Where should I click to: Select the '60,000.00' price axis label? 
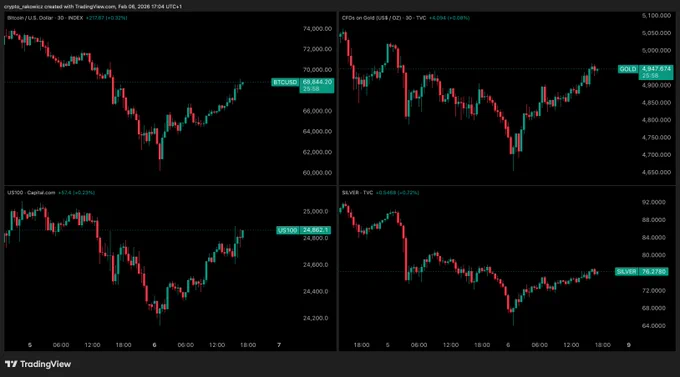coord(317,173)
